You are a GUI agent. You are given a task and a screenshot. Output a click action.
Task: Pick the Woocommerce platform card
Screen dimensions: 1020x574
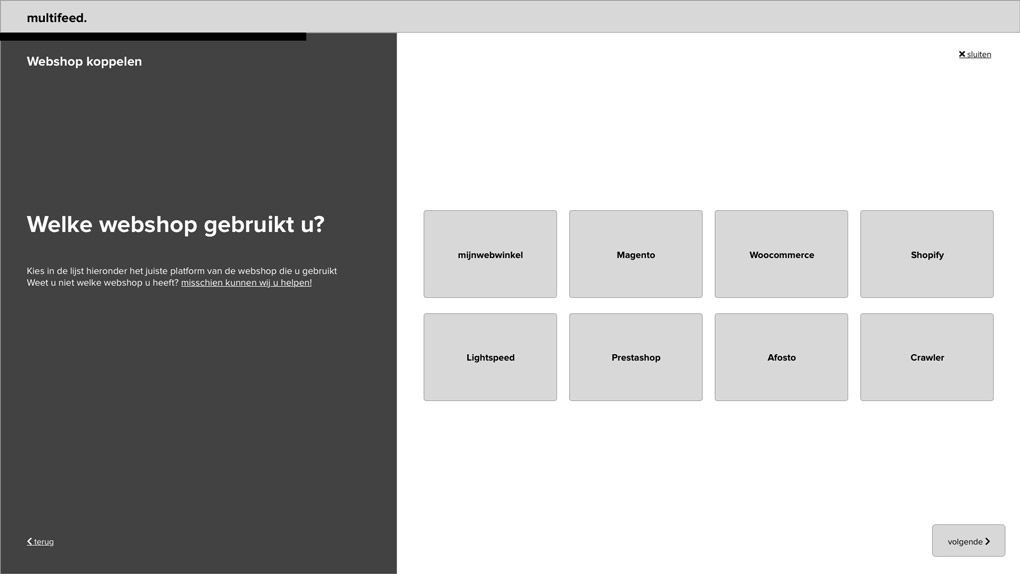click(x=781, y=254)
